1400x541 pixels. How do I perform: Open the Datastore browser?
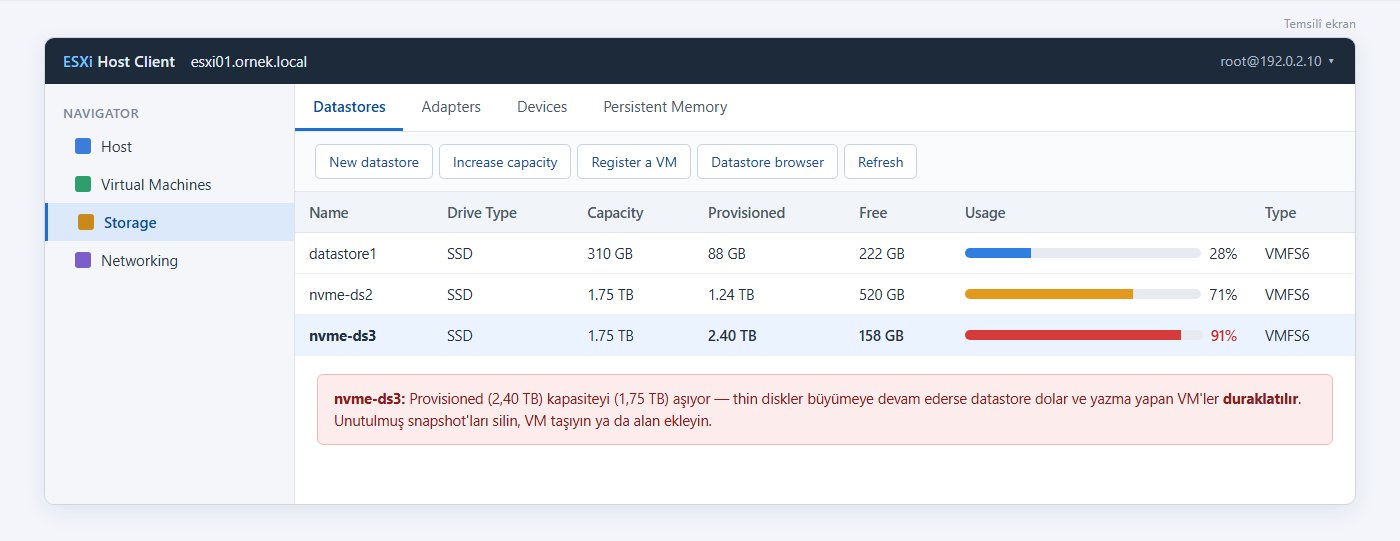coord(767,162)
